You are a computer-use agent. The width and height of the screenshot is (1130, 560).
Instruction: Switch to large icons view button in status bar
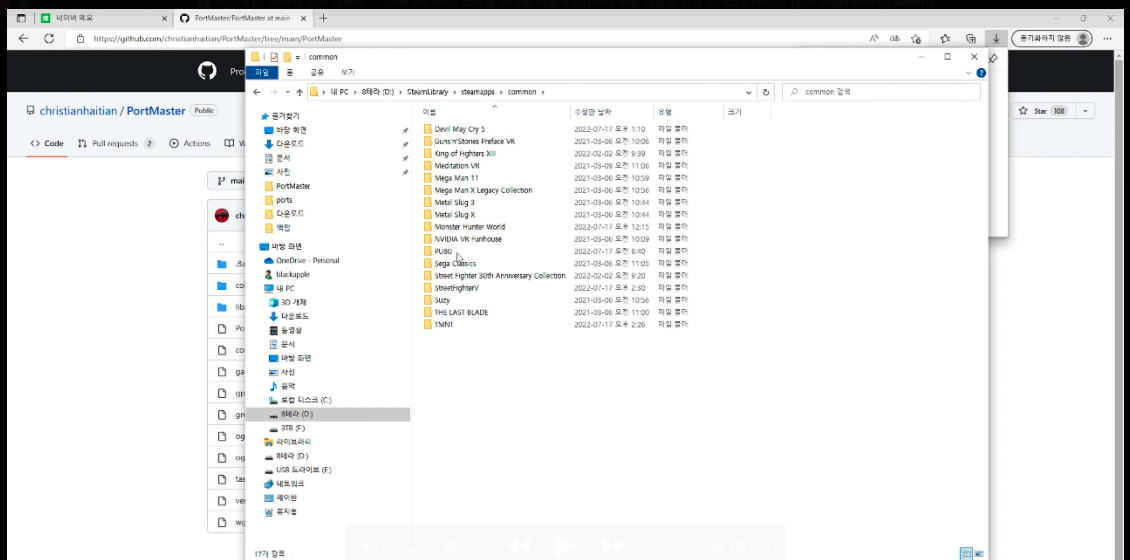pos(979,554)
